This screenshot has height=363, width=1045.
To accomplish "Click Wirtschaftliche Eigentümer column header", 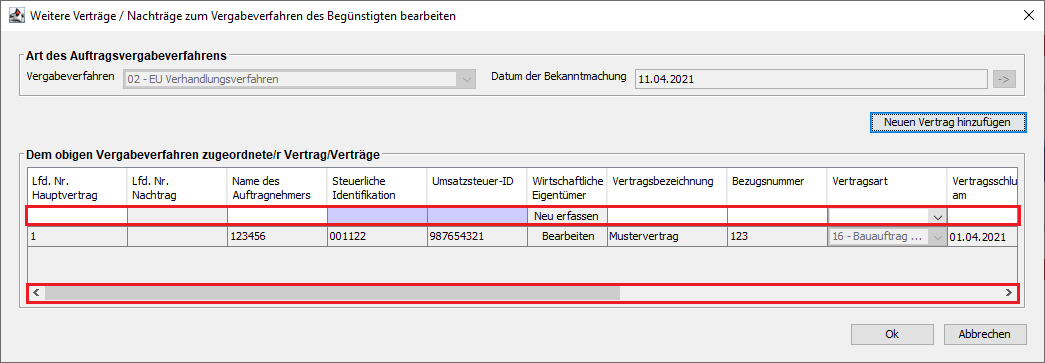I will (567, 188).
